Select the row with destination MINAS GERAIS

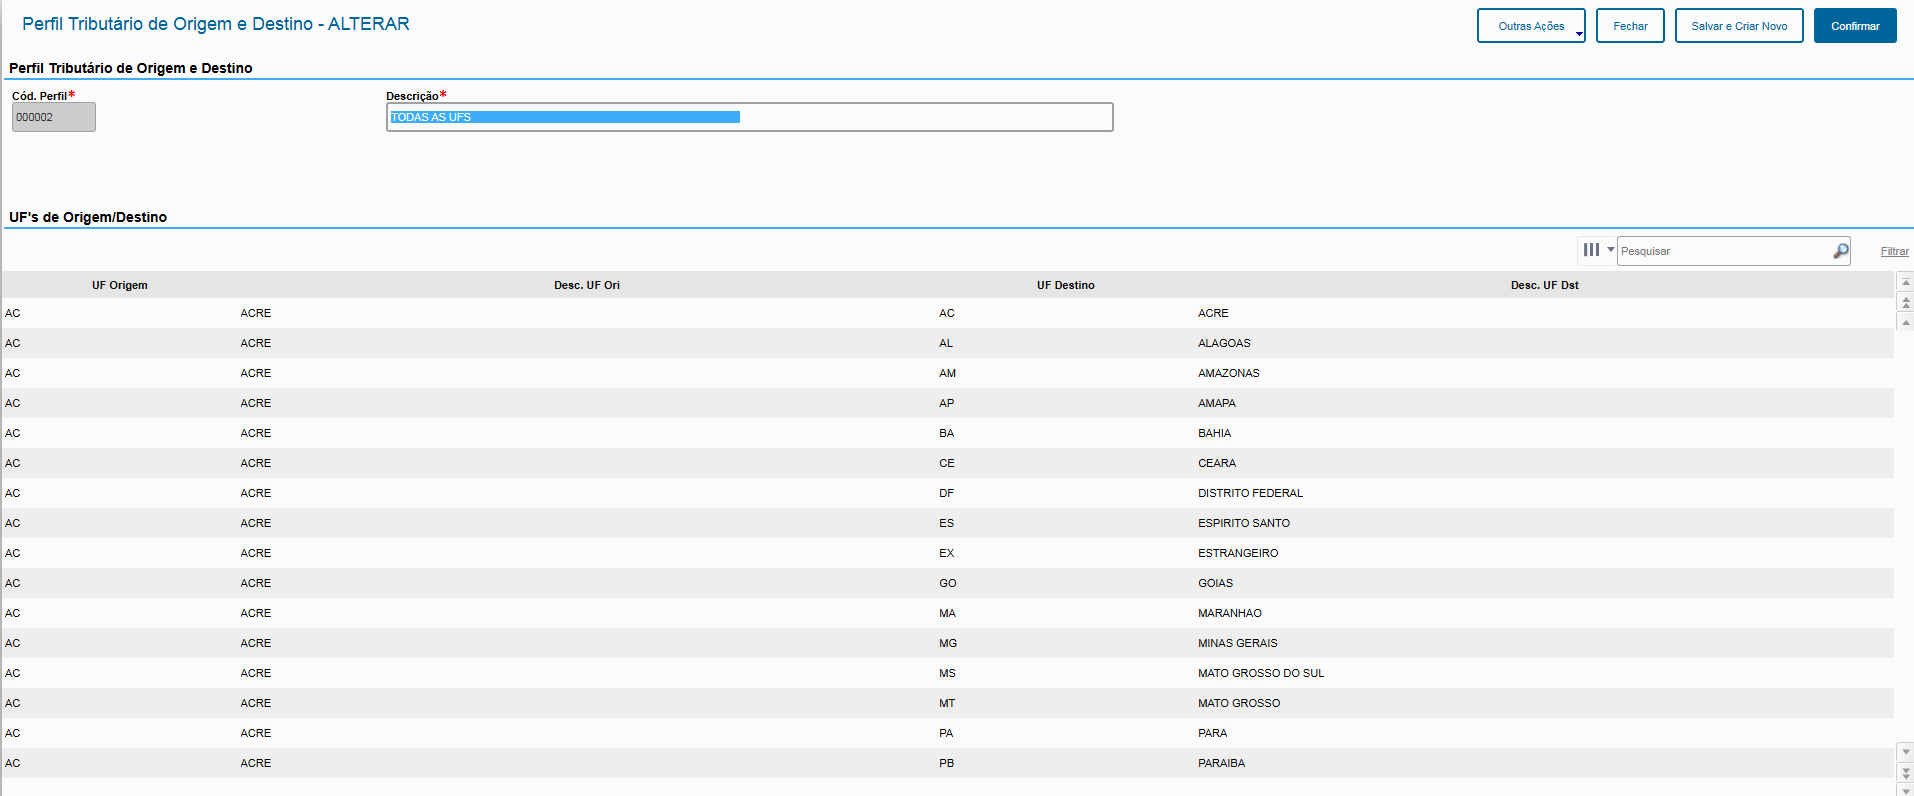coord(1237,643)
